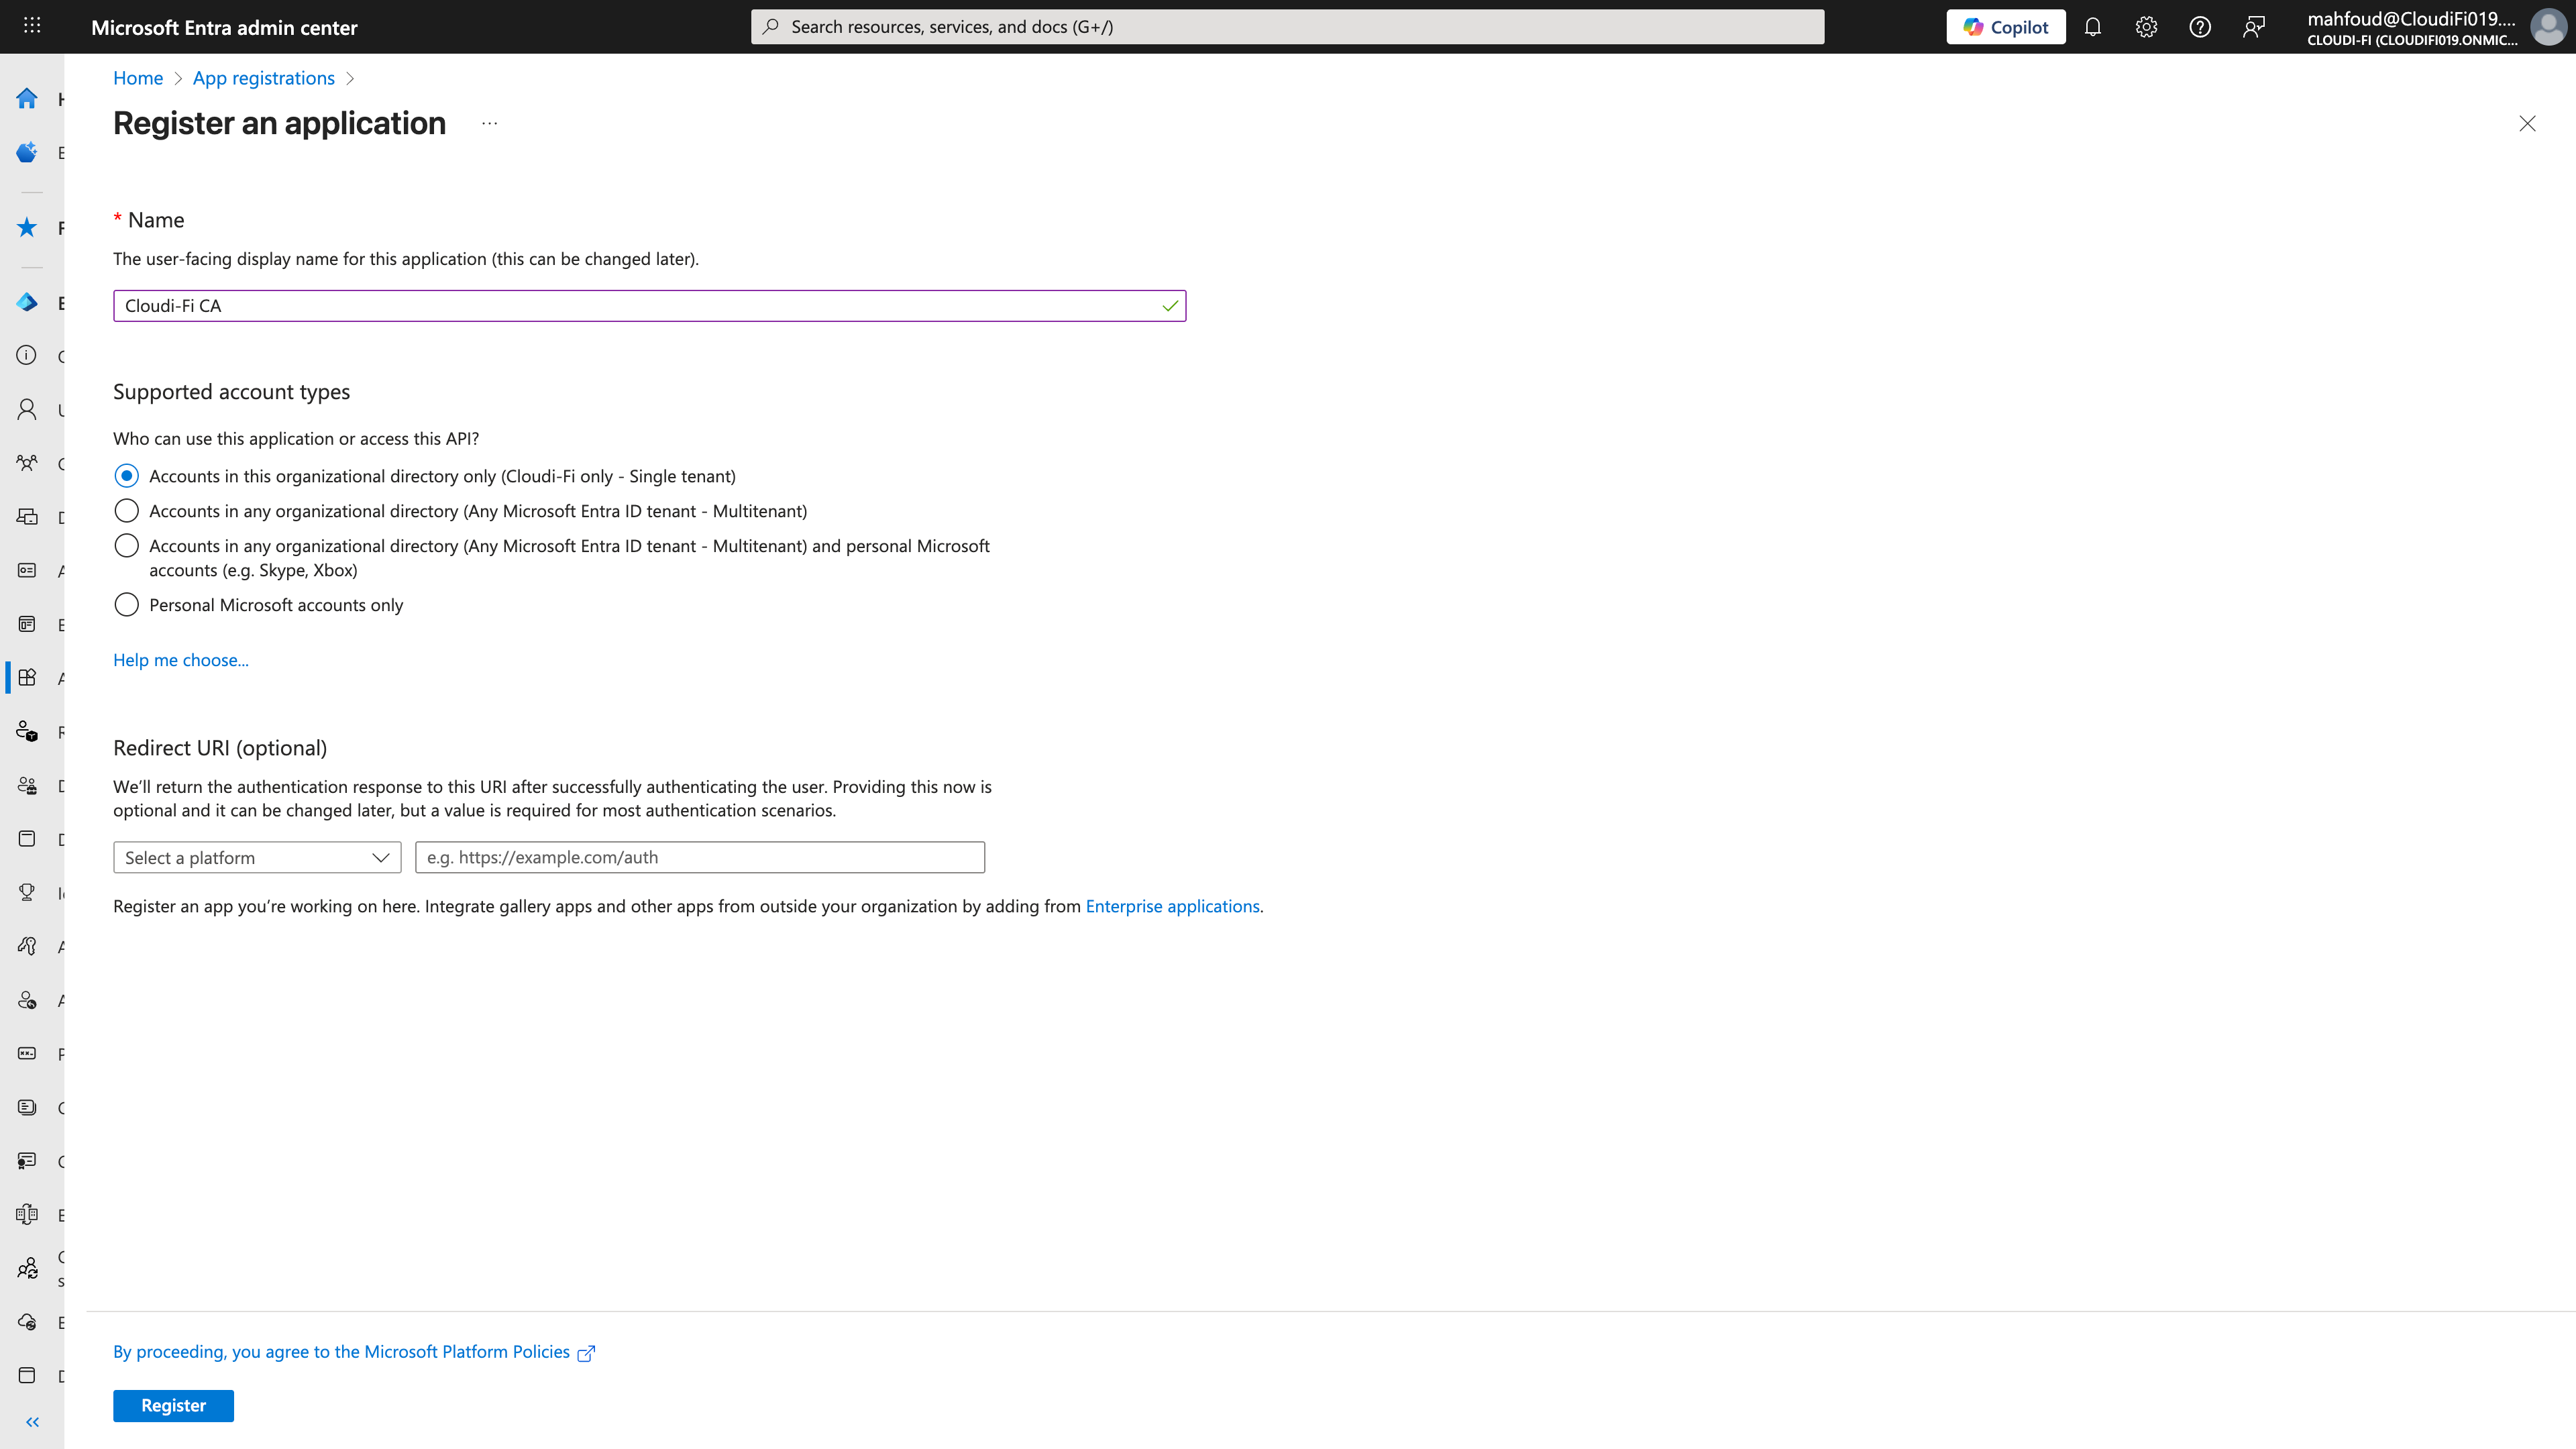
Task: Open the settings gear in the top bar
Action: pos(2146,27)
